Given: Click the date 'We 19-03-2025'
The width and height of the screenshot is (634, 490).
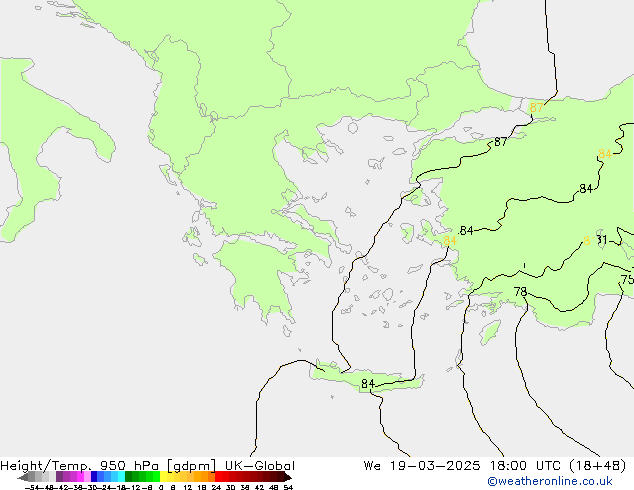Looking at the screenshot, I should click(422, 466).
